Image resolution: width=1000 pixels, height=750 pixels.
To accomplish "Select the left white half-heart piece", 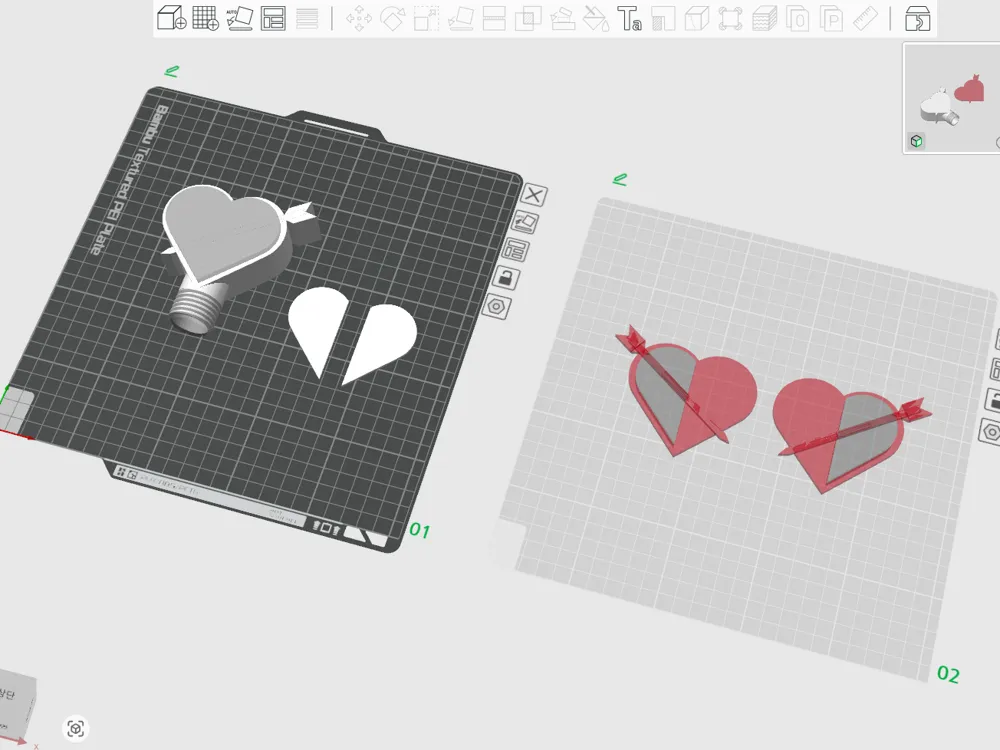I will (317, 330).
